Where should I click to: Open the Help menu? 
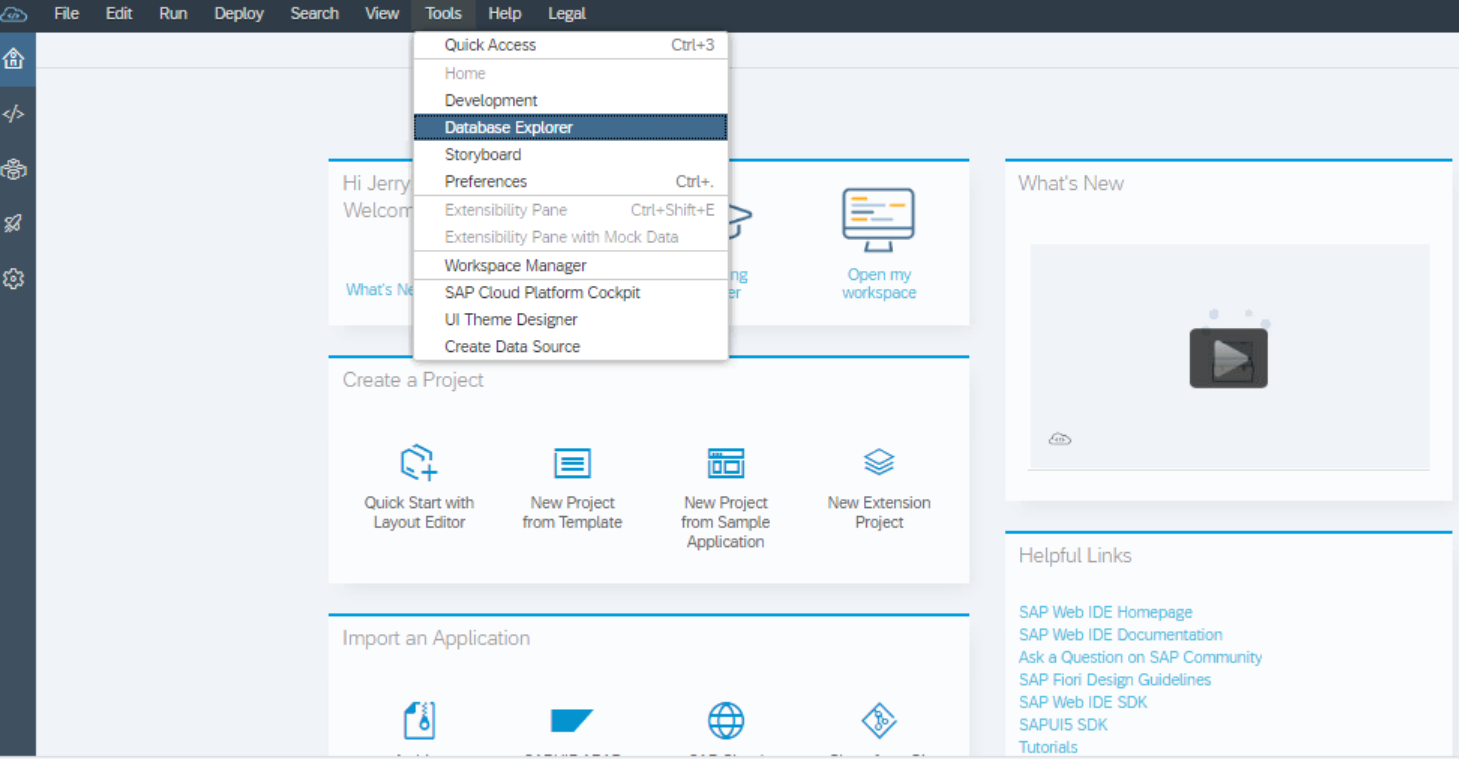505,14
